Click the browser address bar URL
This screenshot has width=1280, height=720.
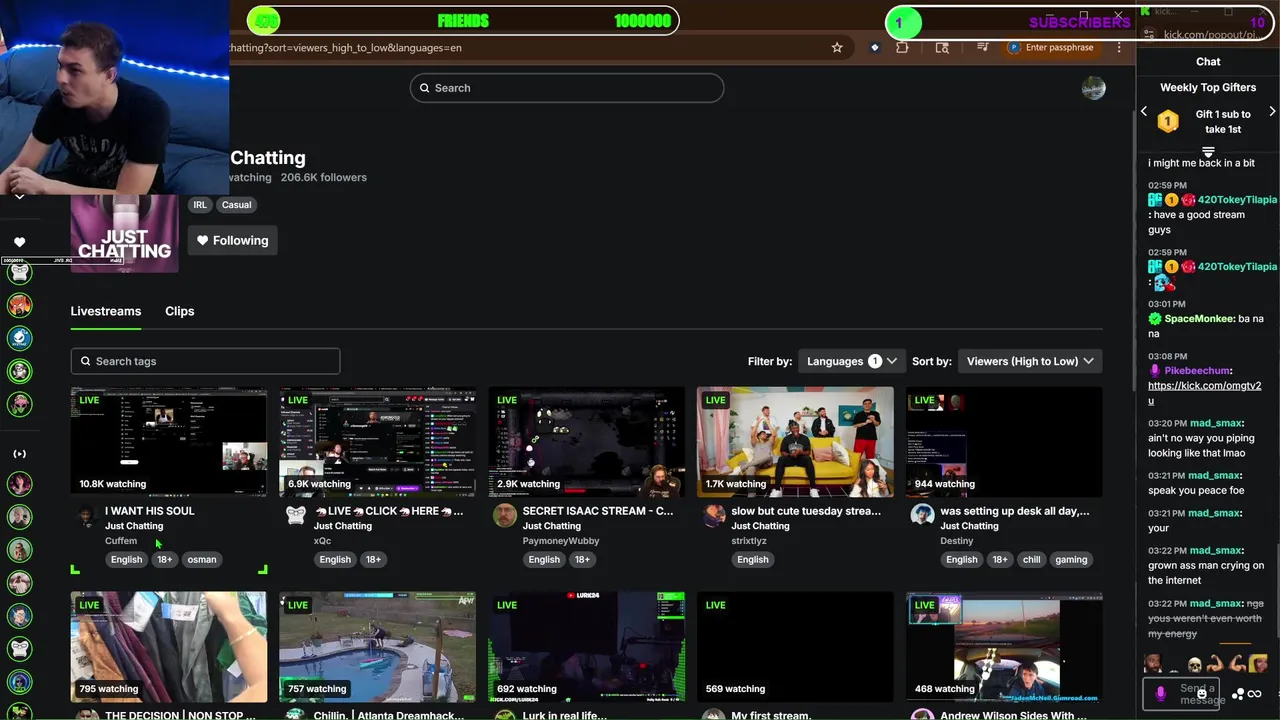pos(345,47)
